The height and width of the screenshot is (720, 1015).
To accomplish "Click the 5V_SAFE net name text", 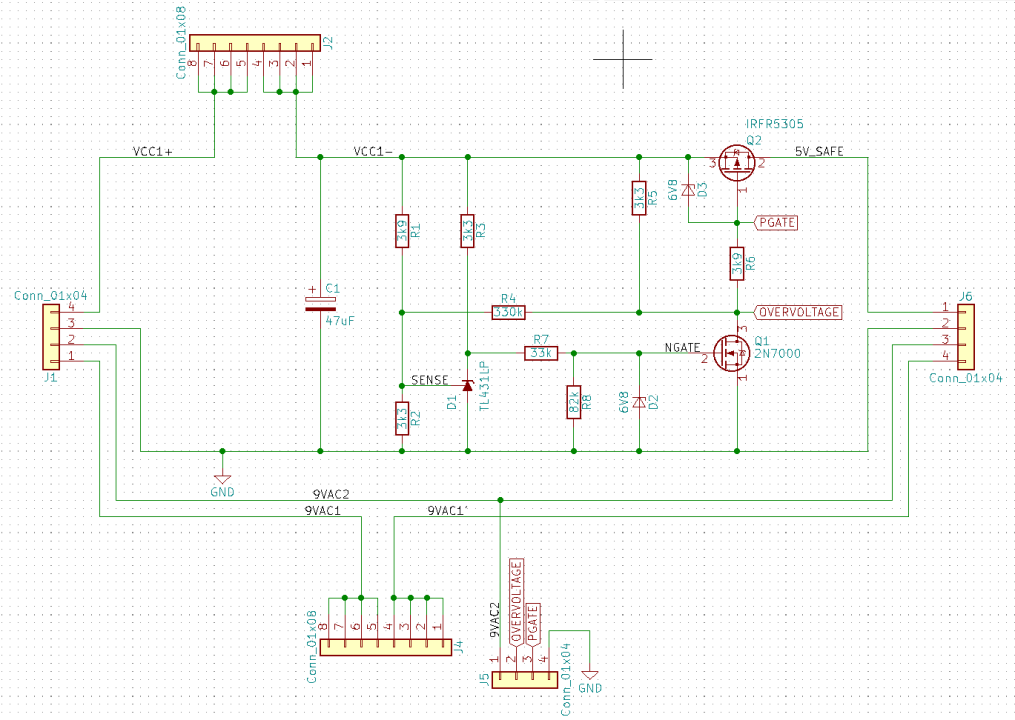I will tap(818, 151).
